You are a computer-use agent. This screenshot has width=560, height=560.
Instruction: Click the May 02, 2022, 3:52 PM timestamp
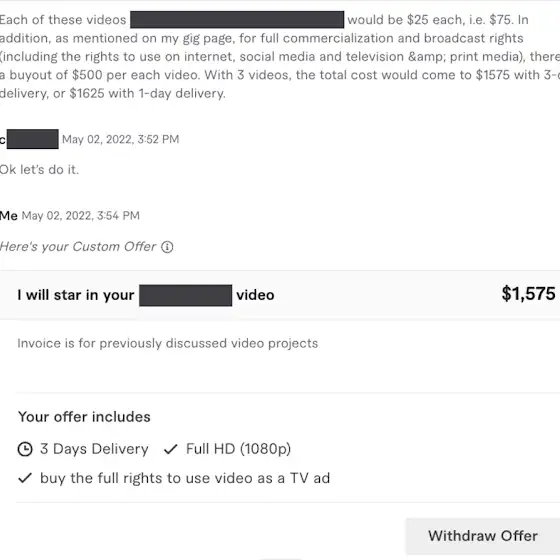[x=120, y=139]
